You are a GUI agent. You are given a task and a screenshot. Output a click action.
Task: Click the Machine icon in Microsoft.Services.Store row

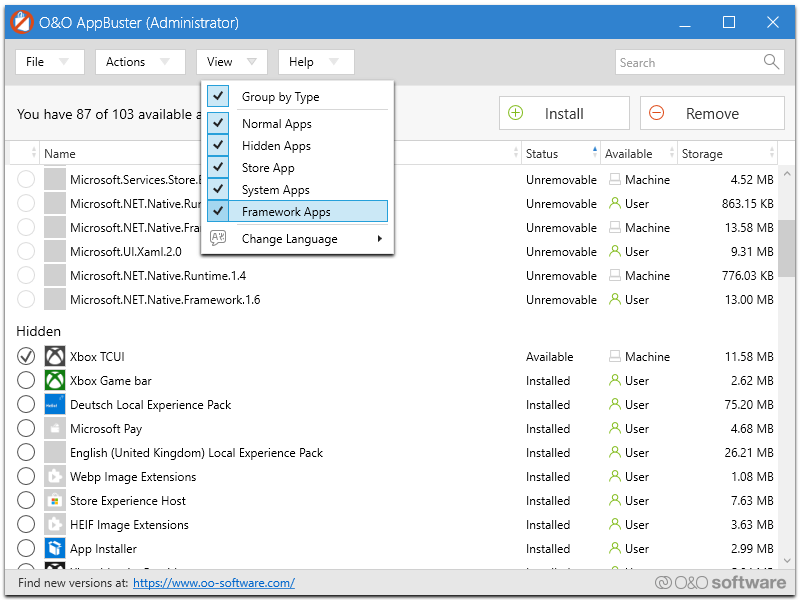click(x=615, y=179)
